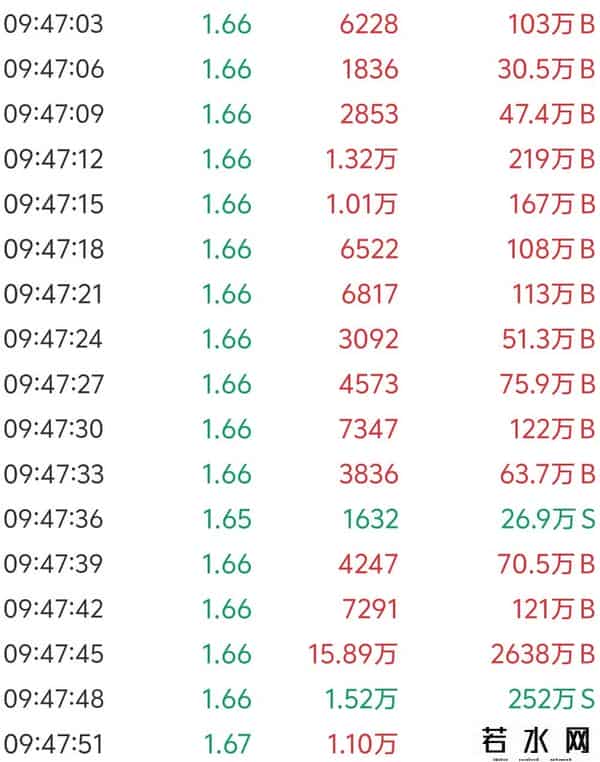Image resolution: width=600 pixels, height=762 pixels.
Task: Select the 75.9万 B amount
Action: (546, 384)
